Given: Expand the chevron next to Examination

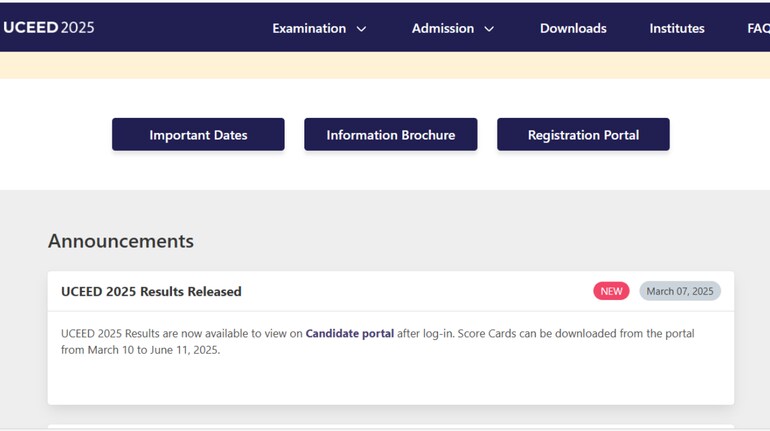Looking at the screenshot, I should point(361,29).
